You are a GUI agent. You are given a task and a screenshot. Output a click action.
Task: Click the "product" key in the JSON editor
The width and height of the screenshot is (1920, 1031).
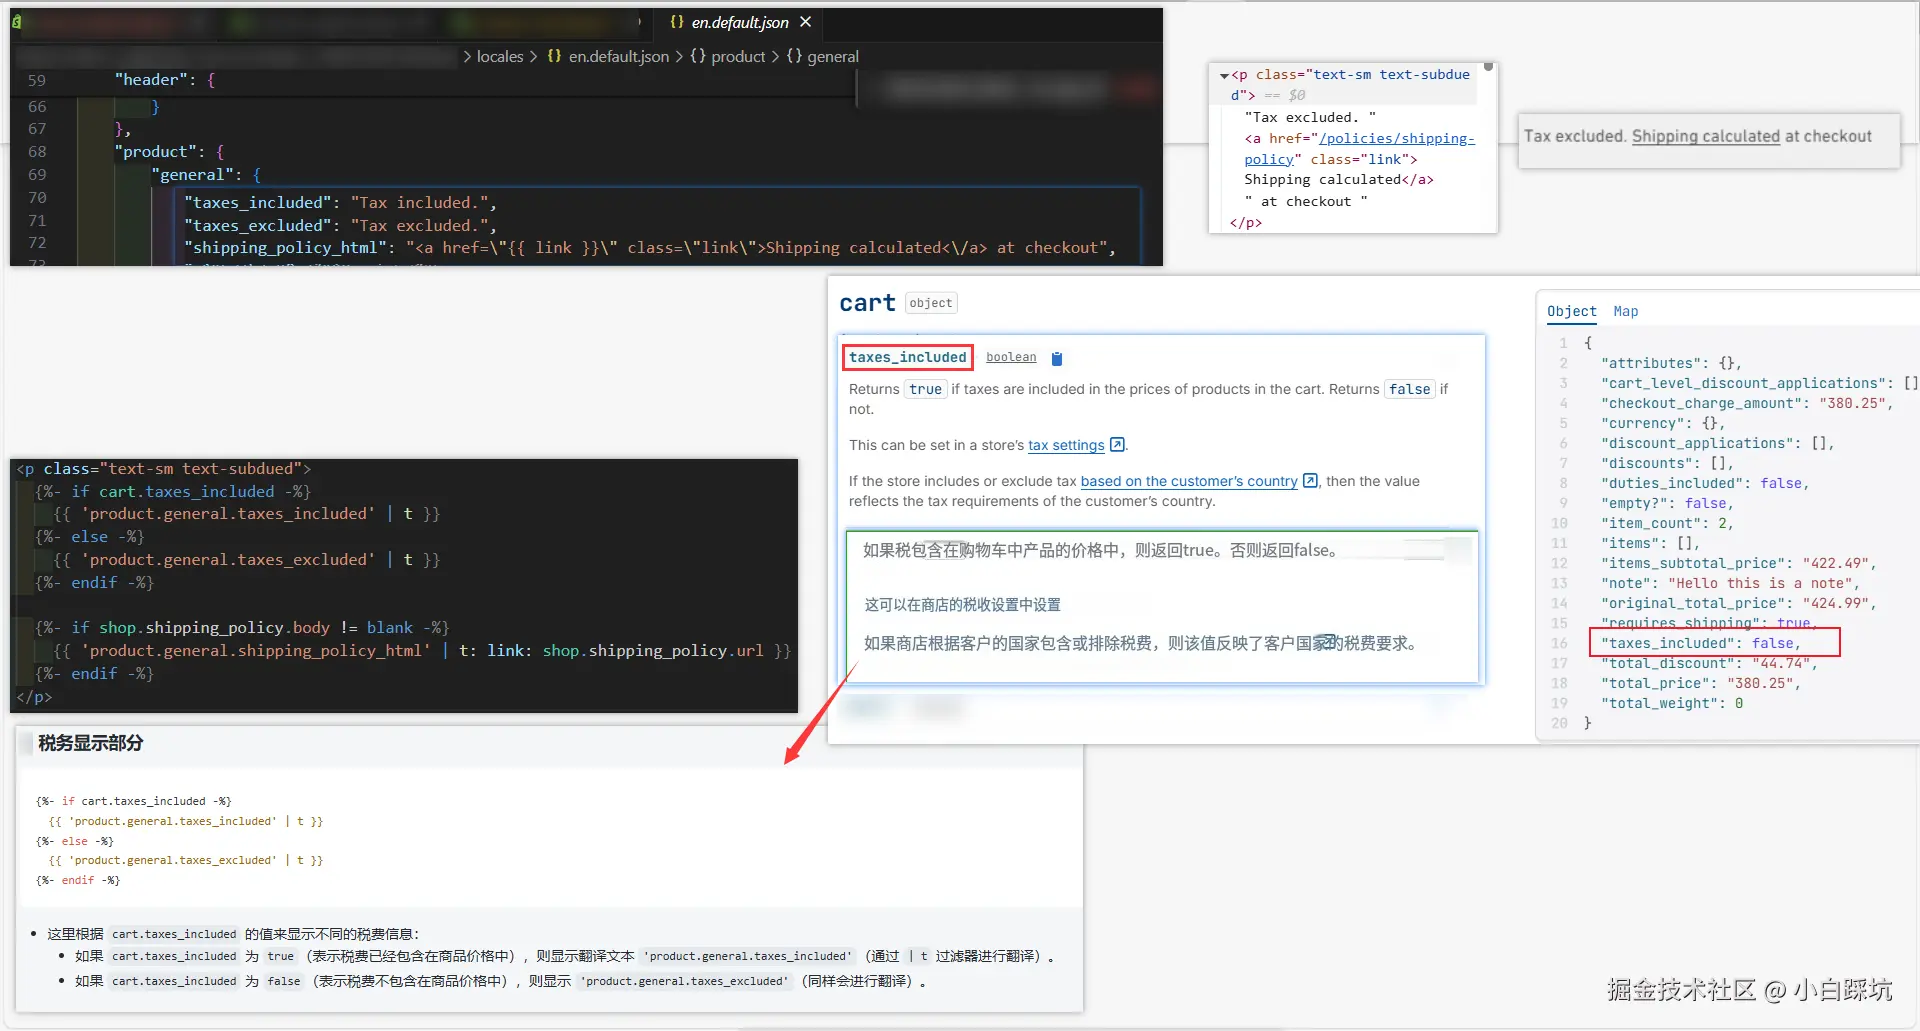pos(155,152)
